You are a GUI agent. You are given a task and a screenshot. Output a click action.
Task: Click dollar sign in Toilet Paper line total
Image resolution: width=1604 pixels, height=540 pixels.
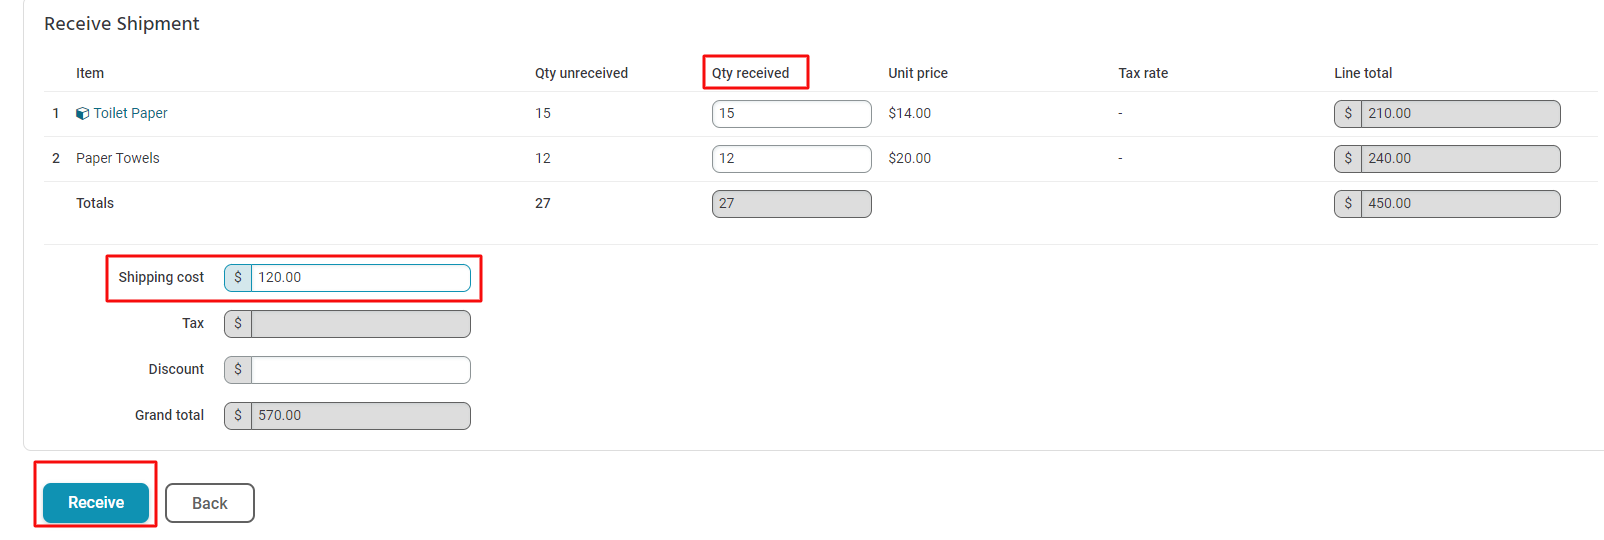(x=1348, y=114)
